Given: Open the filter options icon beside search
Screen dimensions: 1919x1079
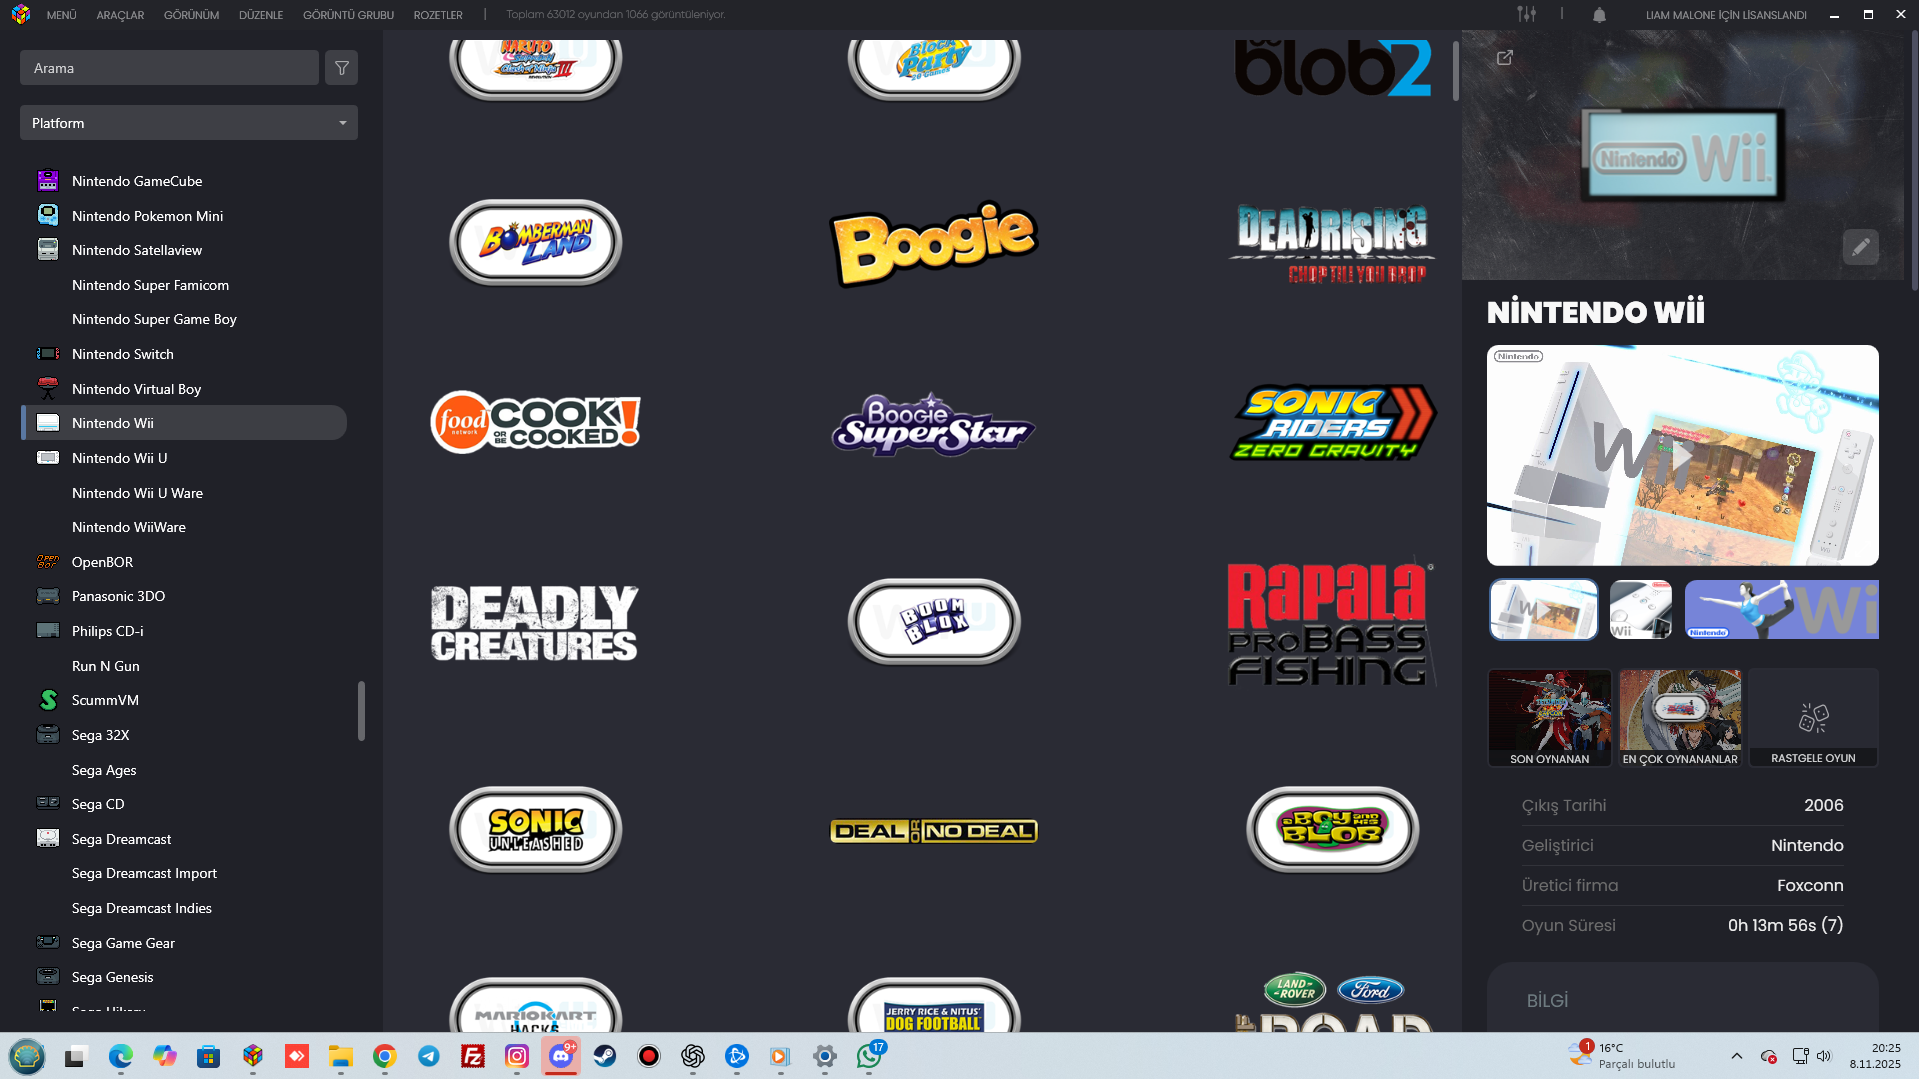Looking at the screenshot, I should pos(341,68).
